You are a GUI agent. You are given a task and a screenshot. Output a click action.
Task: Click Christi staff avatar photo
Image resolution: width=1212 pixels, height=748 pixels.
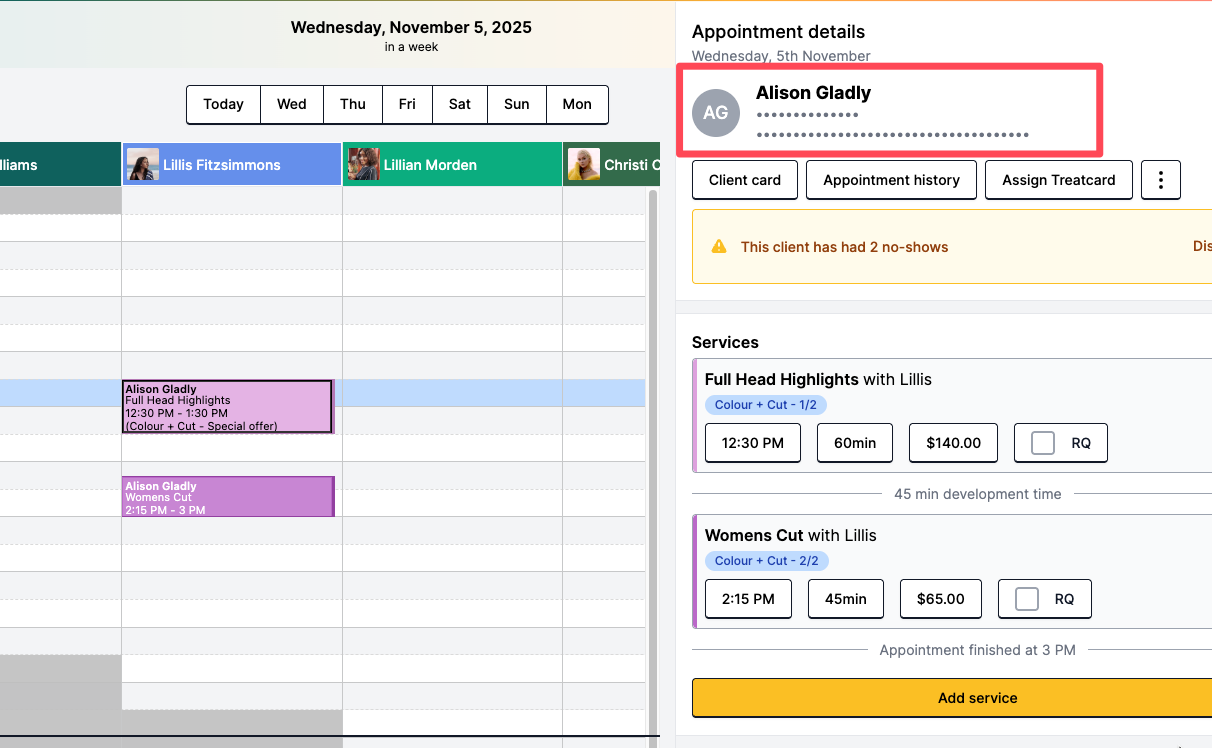pyautogui.click(x=583, y=165)
